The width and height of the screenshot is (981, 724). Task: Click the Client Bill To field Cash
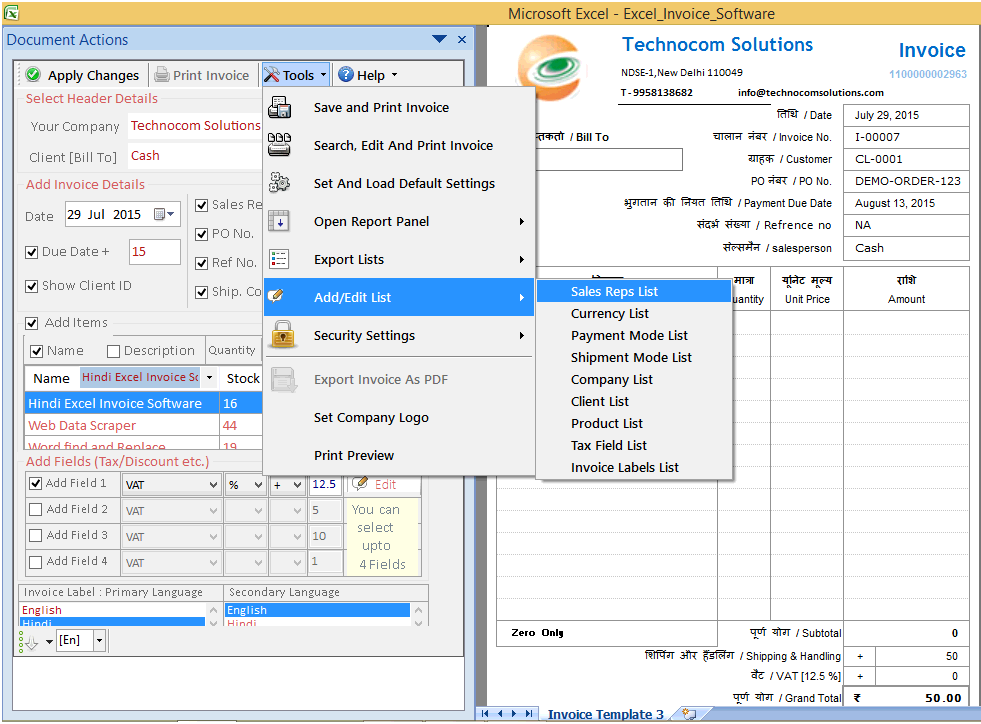(x=195, y=156)
